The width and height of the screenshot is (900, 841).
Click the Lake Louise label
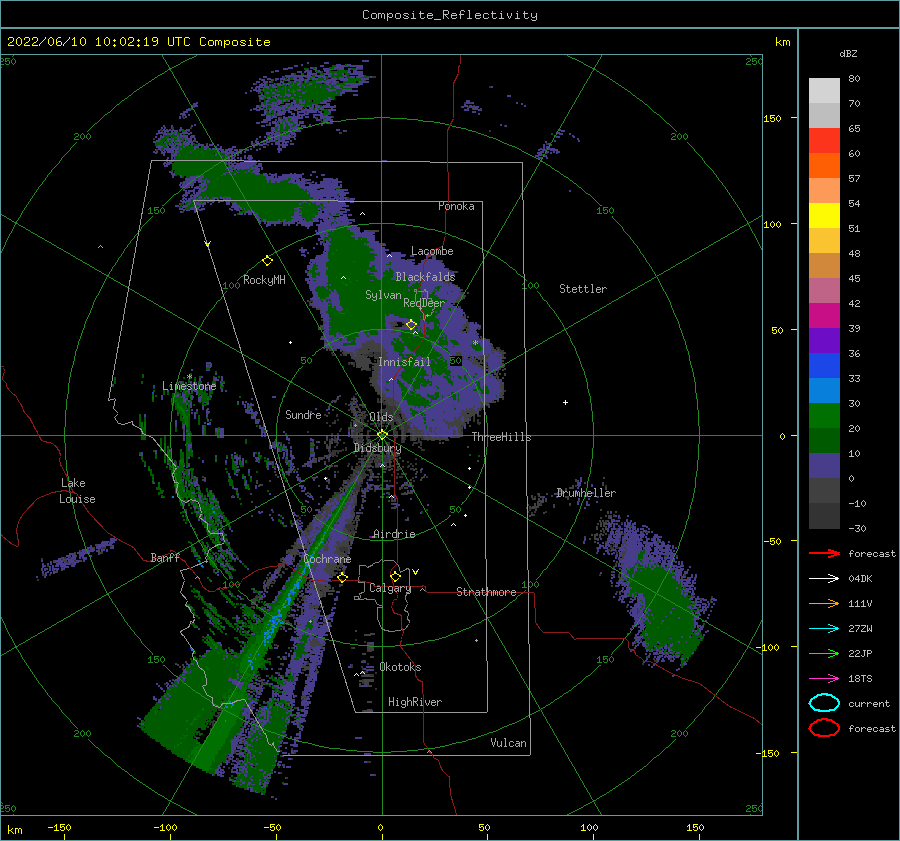77,491
